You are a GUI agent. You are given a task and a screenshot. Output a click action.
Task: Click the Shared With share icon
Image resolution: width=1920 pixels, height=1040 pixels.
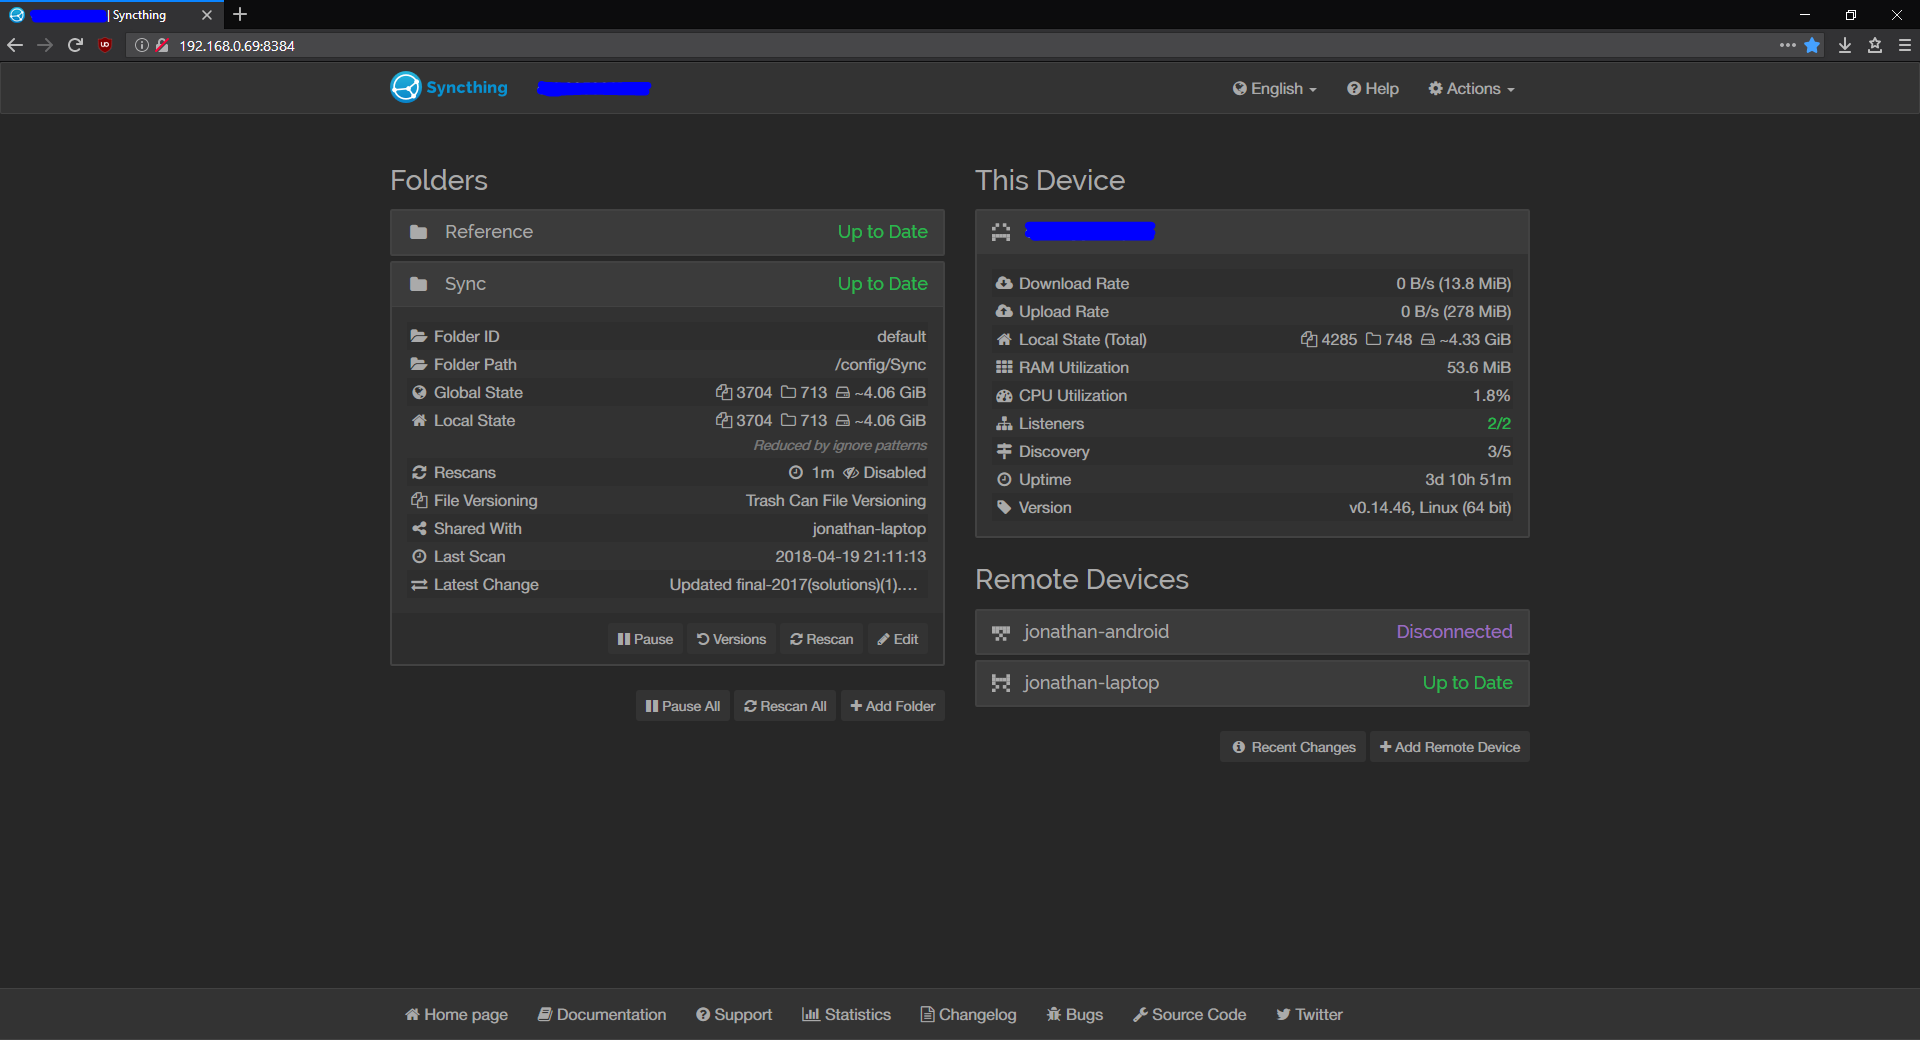[x=419, y=529]
